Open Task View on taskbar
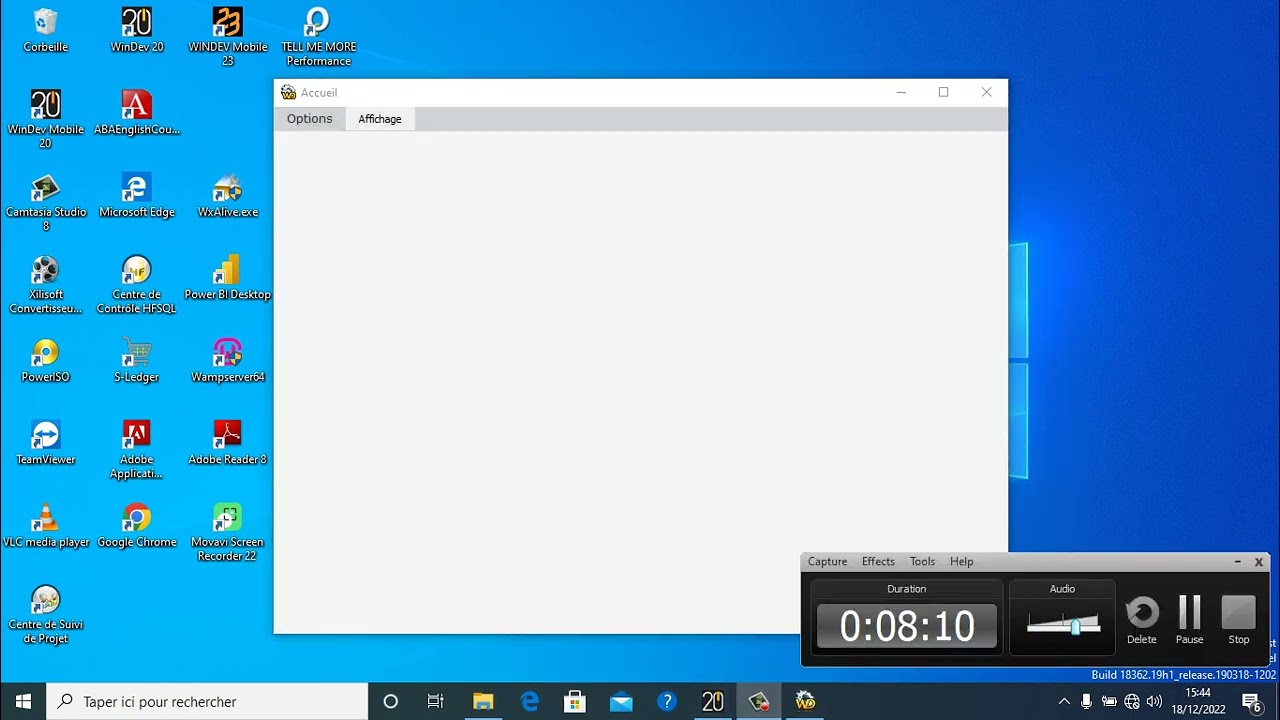Viewport: 1280px width, 720px height. (x=436, y=702)
